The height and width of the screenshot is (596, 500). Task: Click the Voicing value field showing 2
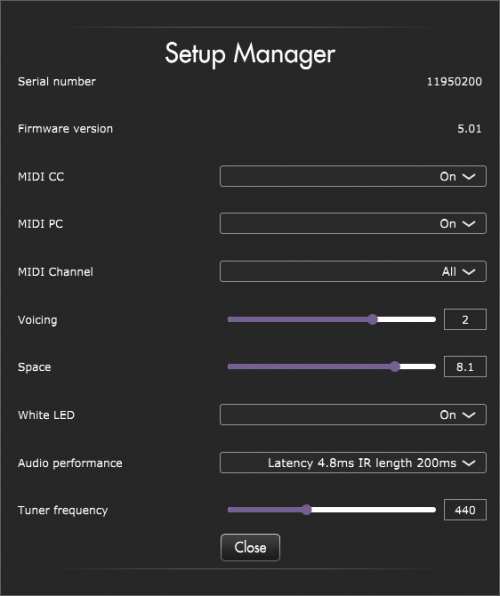(x=465, y=319)
